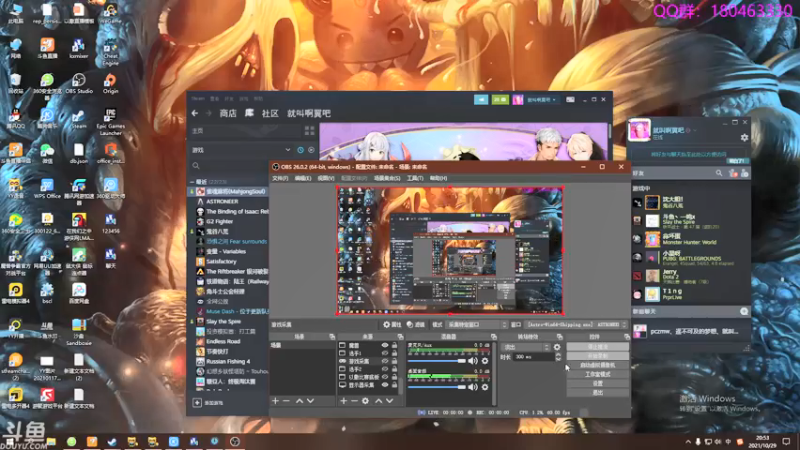Open mic/aux audio settings gear
This screenshot has width=800, height=450.
(x=485, y=361)
